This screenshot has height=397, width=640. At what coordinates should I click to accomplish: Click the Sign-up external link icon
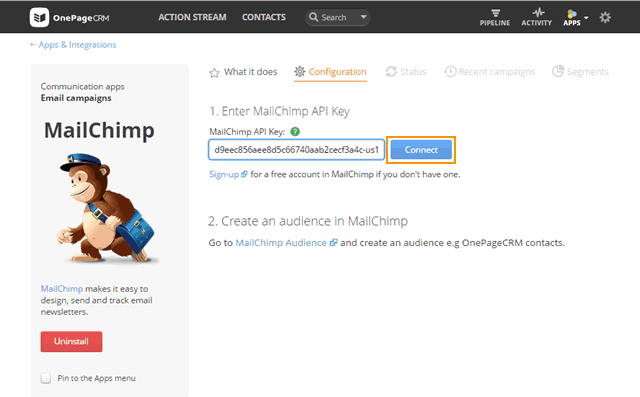[x=244, y=174]
